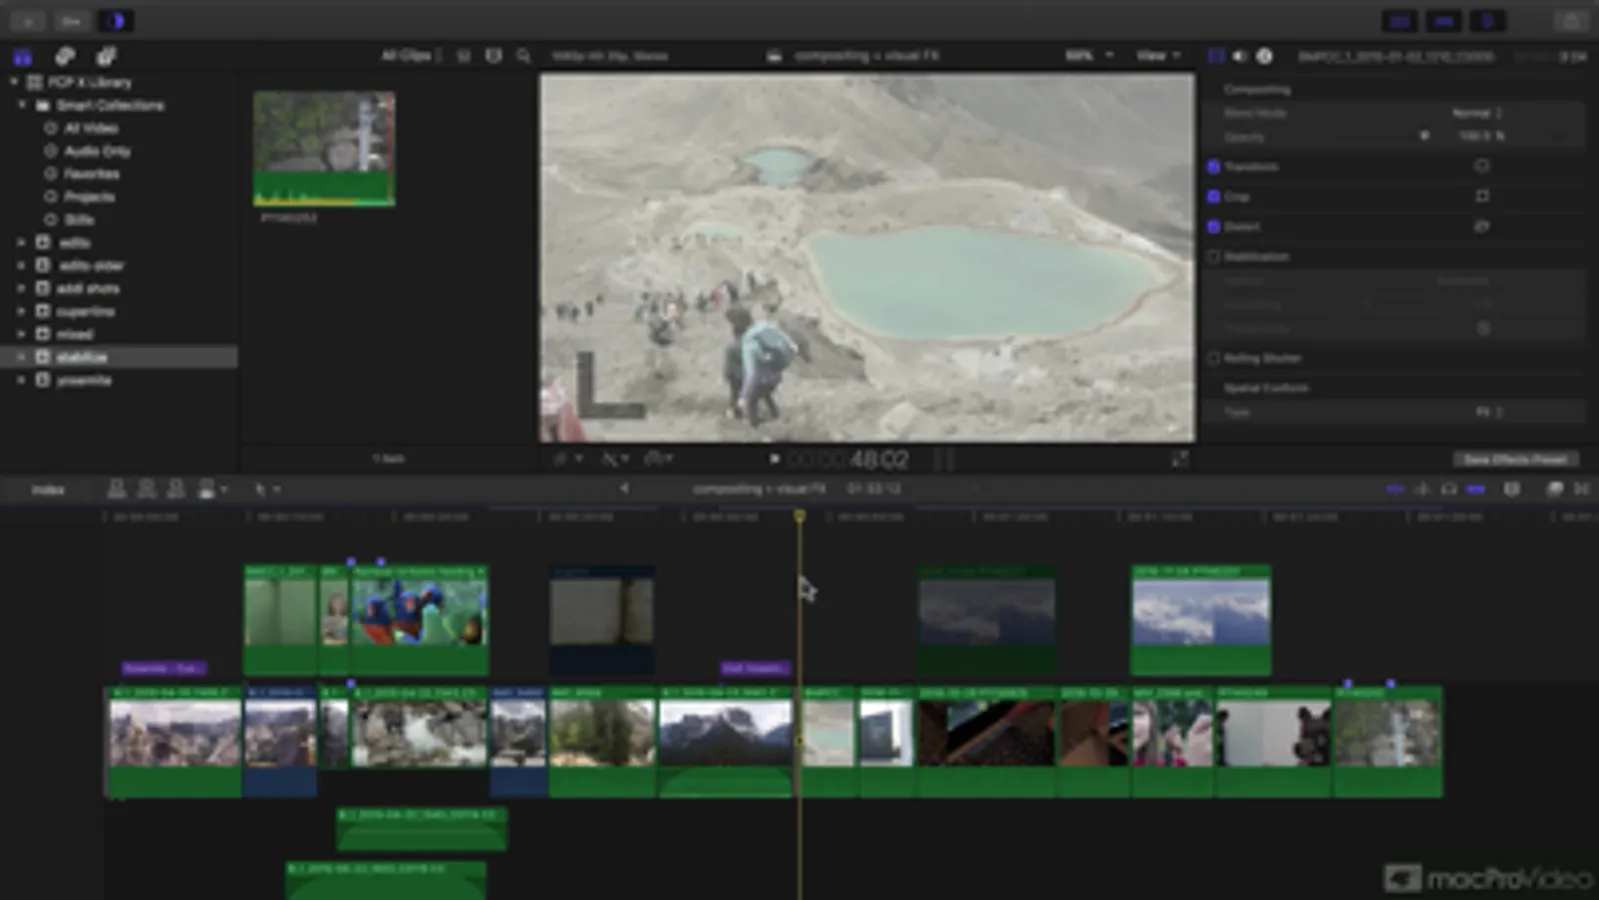Open the Titles and Generators sidebar

(x=106, y=56)
